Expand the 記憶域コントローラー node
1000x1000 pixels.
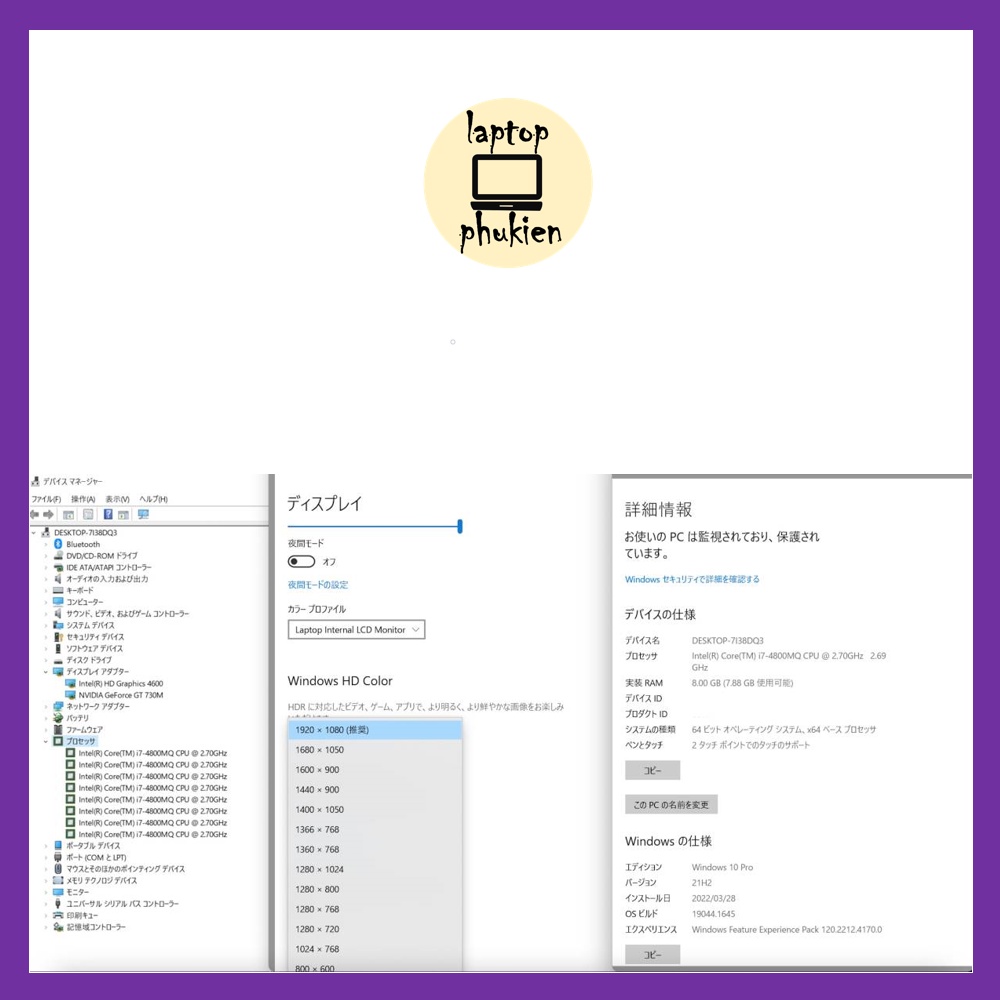(46, 927)
